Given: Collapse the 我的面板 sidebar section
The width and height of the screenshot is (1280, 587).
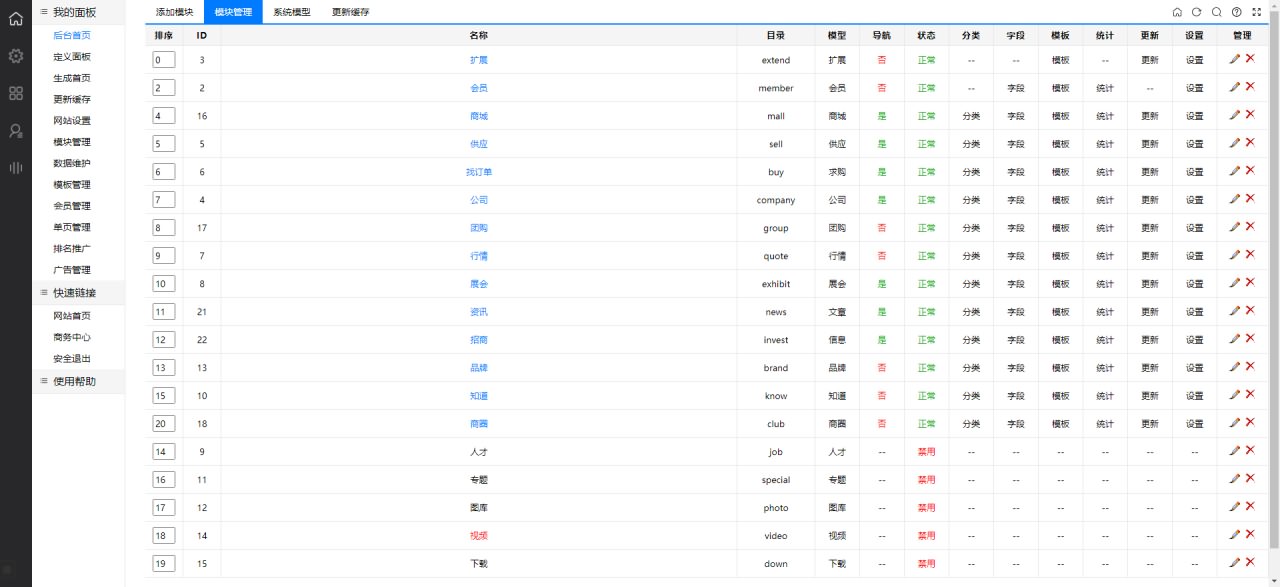Looking at the screenshot, I should coord(74,12).
